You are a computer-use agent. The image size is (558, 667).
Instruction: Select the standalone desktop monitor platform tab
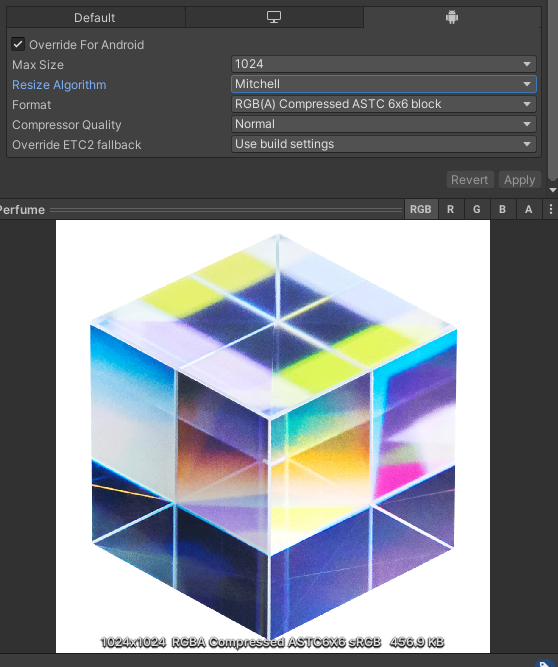(x=274, y=17)
